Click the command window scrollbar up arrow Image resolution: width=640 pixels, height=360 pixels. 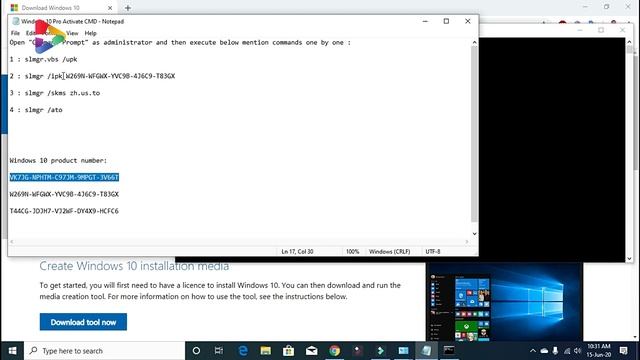tap(629, 42)
